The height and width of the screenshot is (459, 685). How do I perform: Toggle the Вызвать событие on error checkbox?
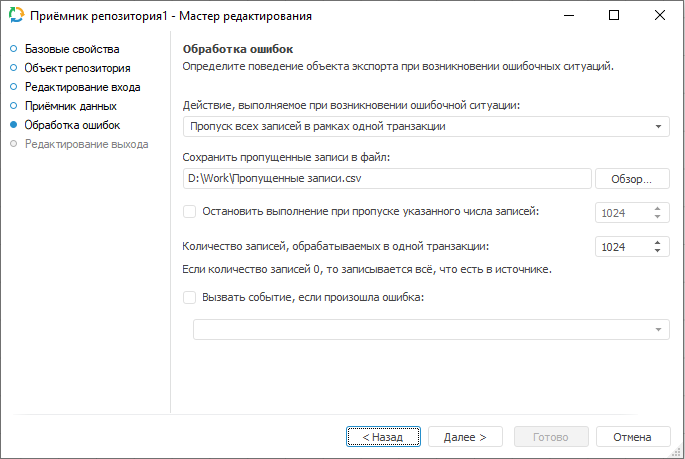[190, 296]
